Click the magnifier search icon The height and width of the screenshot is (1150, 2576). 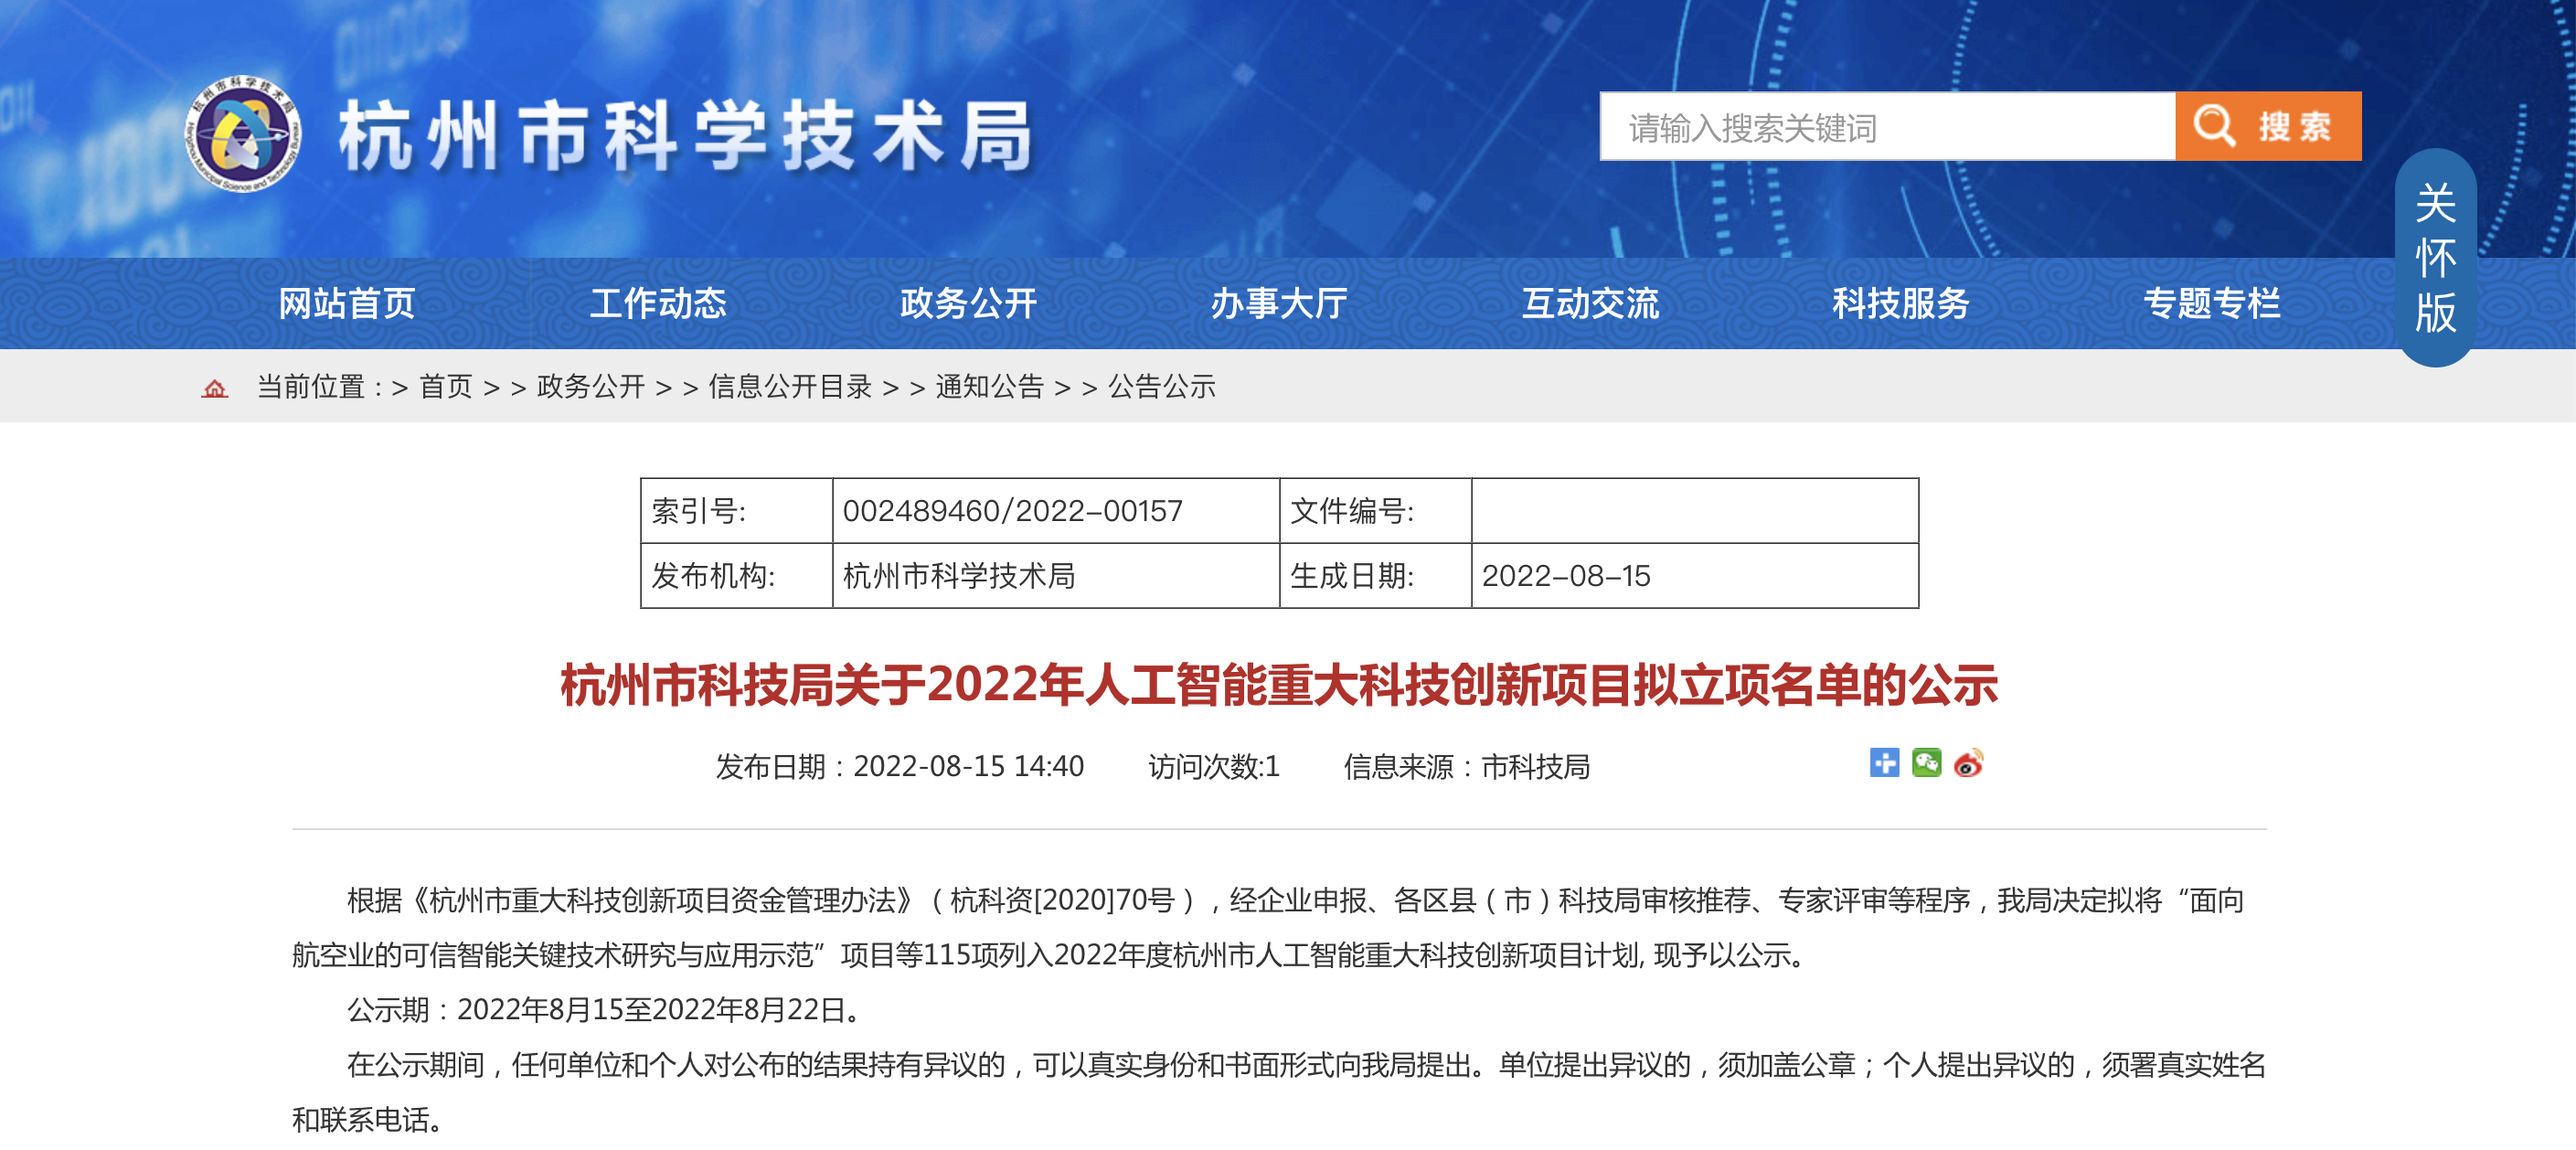pos(2218,126)
